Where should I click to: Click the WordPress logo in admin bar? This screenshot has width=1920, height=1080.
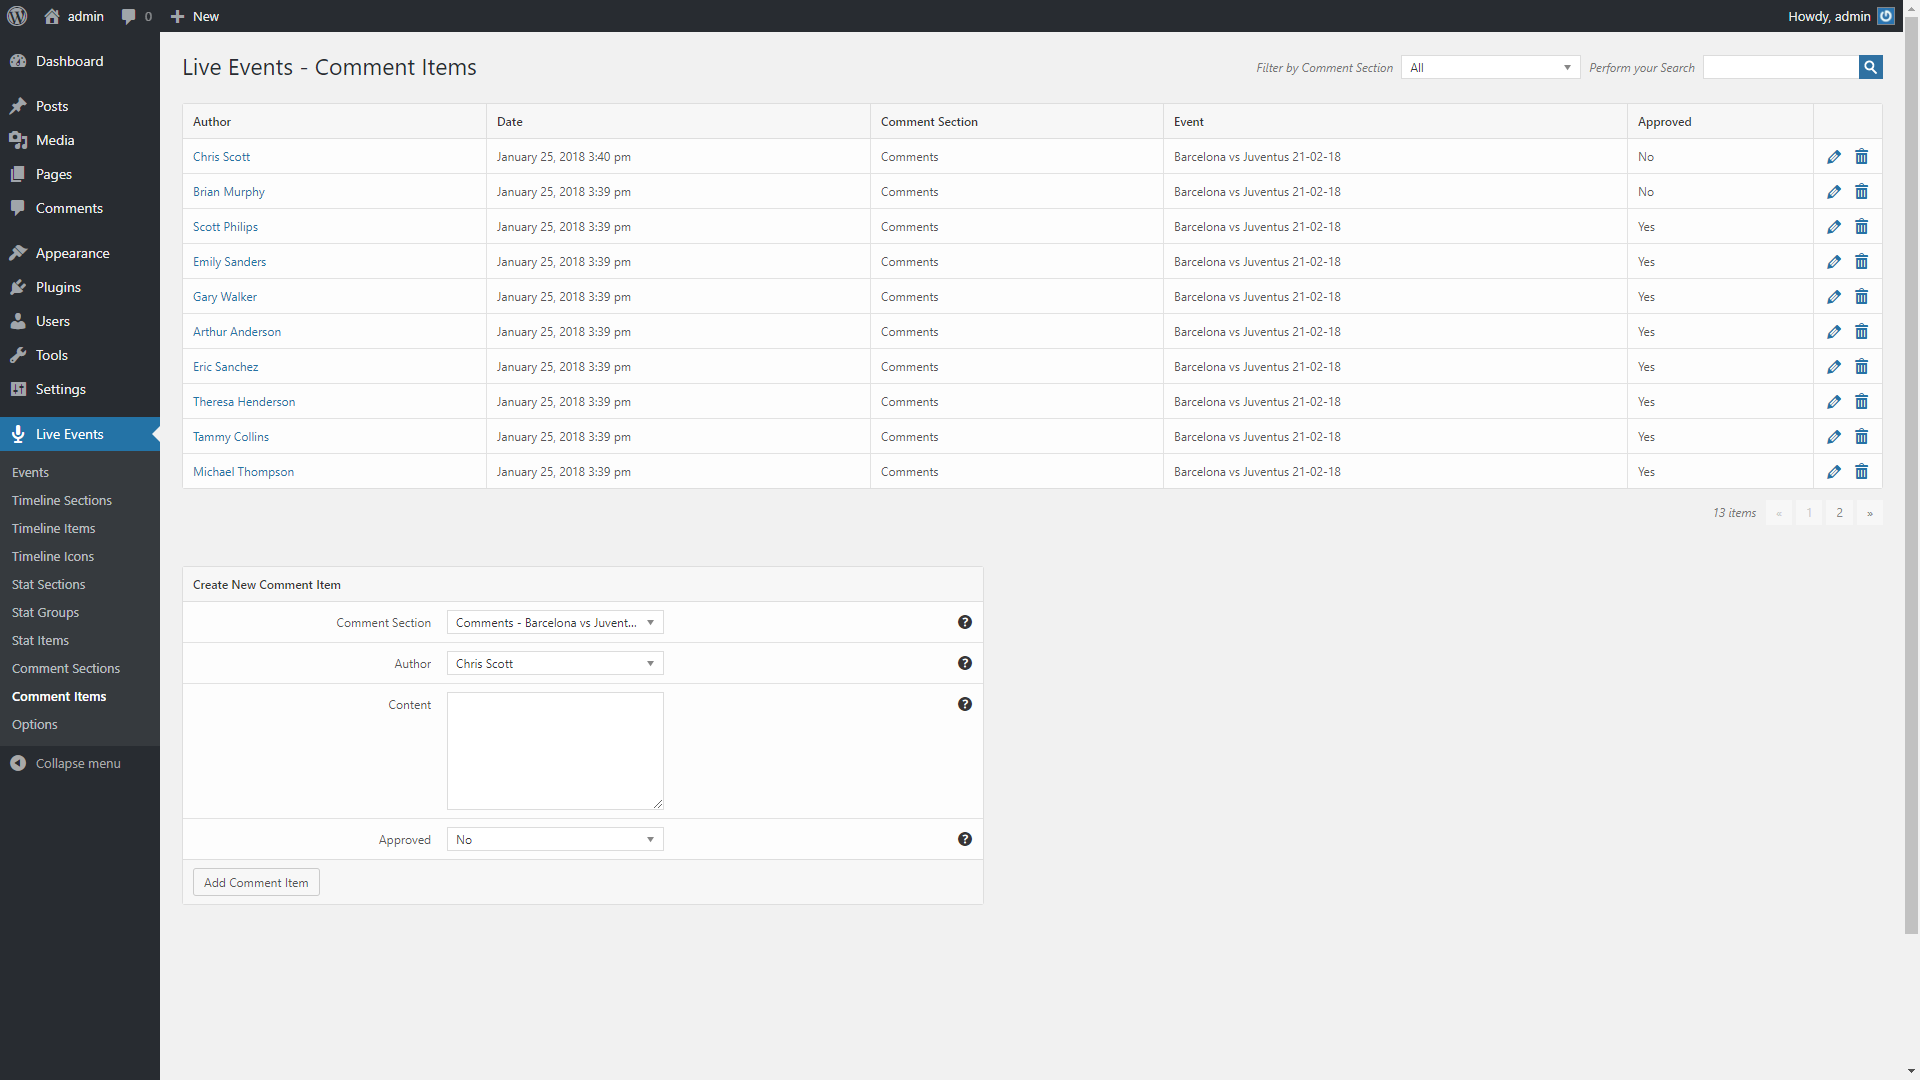pos(16,16)
